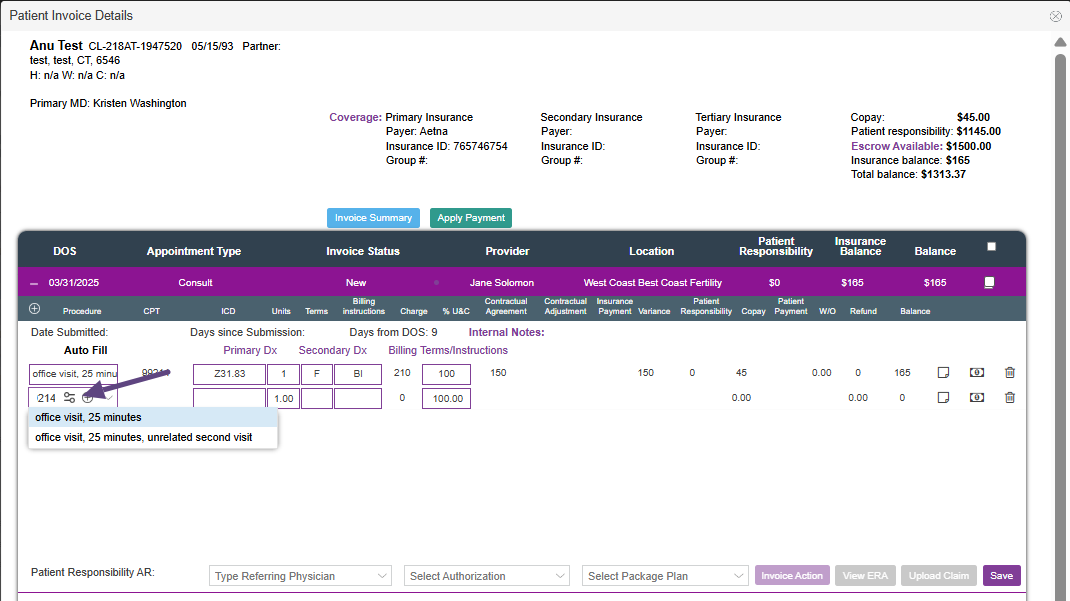Expand the Select Authorization dropdown

click(487, 576)
